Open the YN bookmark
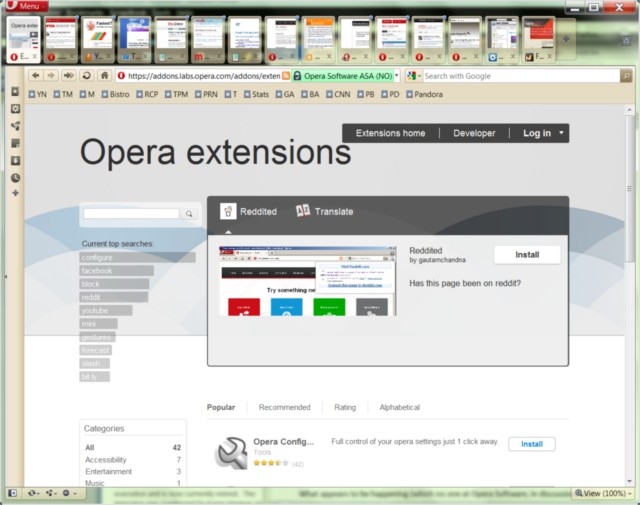The height and width of the screenshot is (505, 640). tap(38, 94)
